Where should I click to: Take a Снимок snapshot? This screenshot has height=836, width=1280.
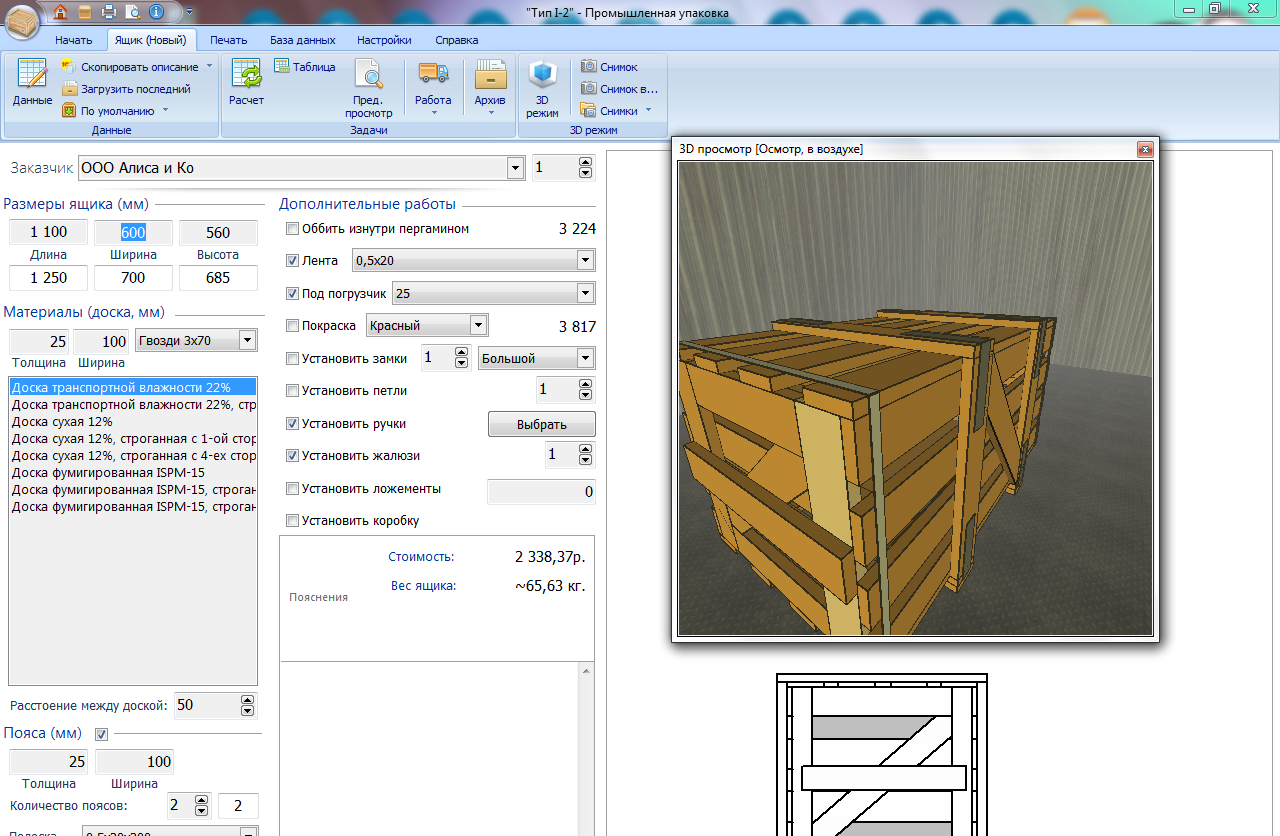(x=609, y=66)
